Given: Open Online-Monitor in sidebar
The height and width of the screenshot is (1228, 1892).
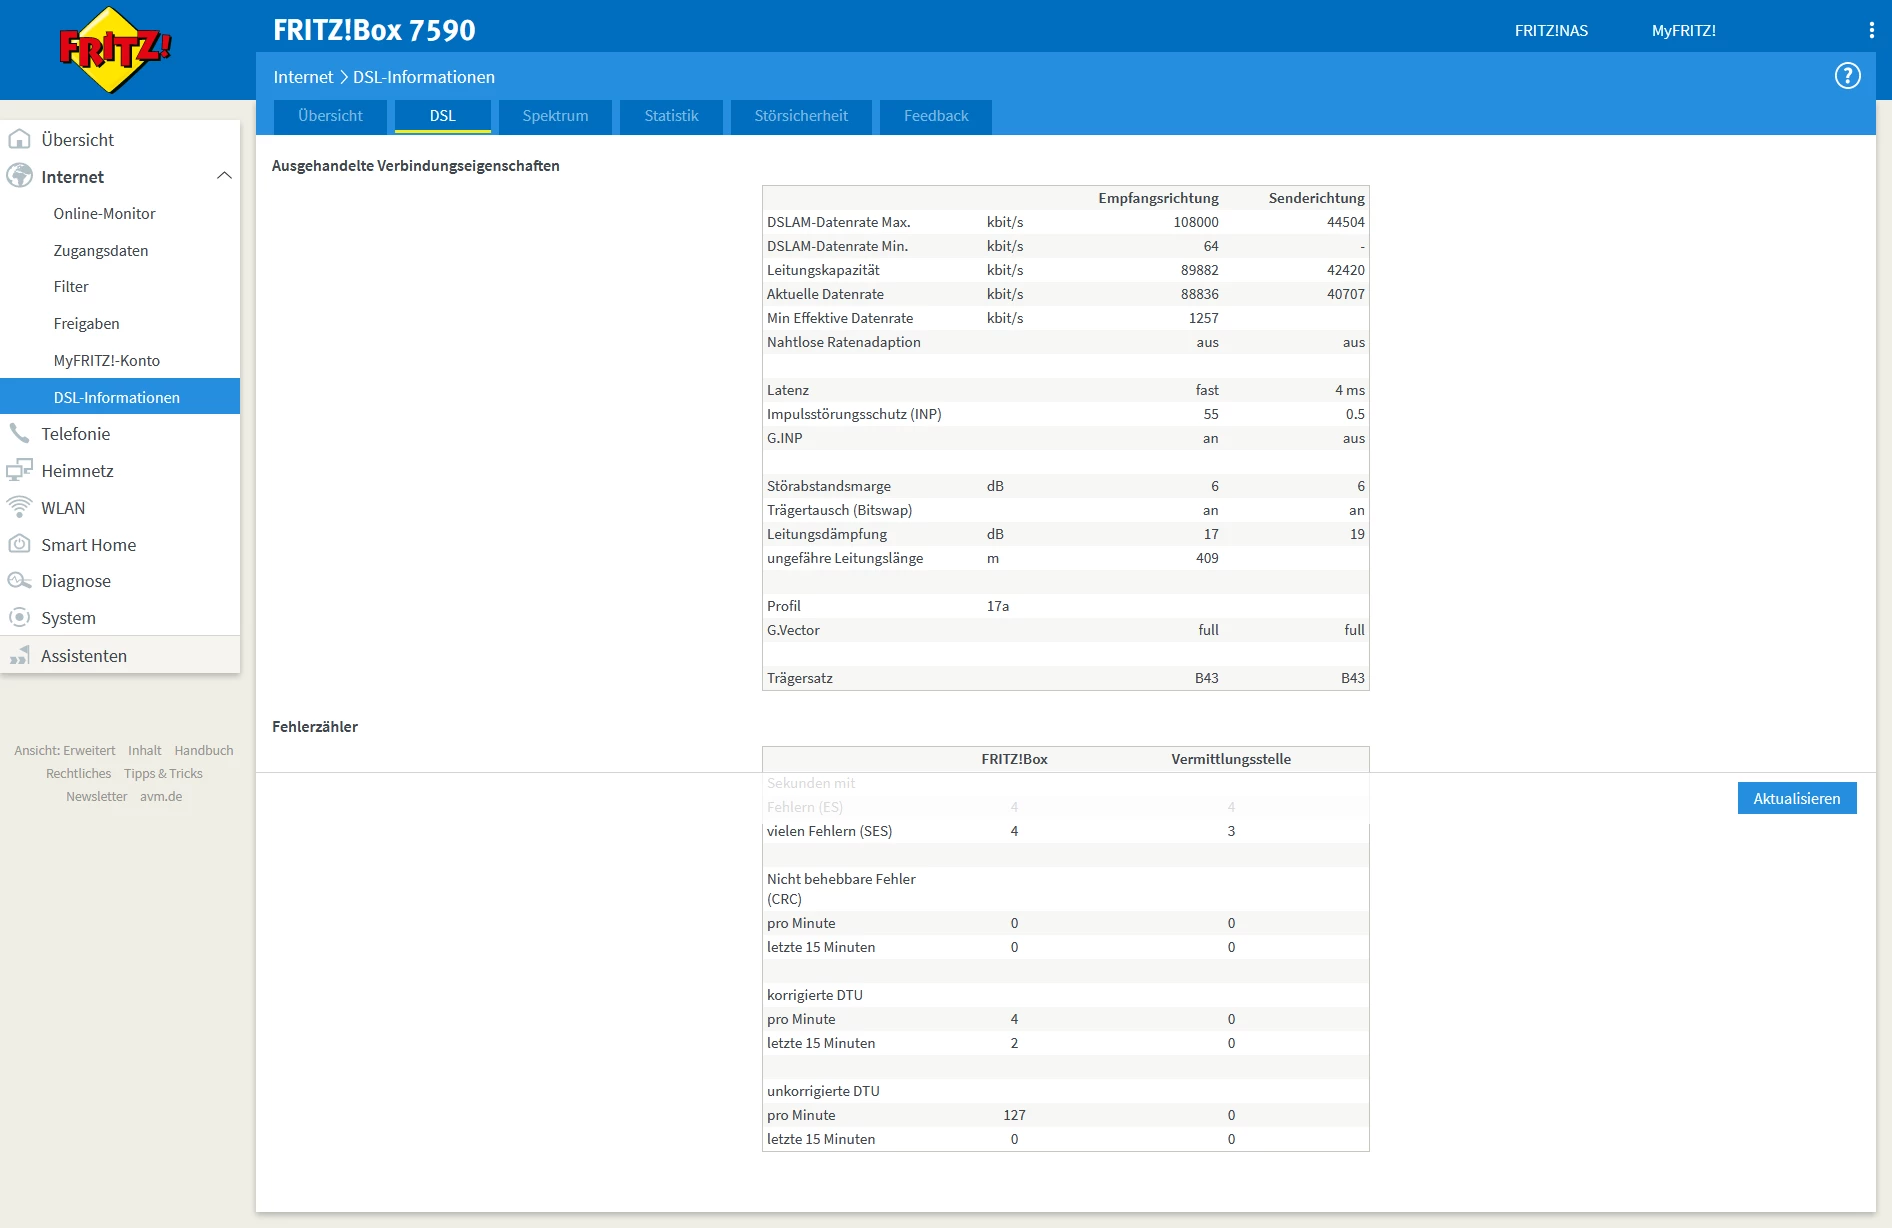Looking at the screenshot, I should click(104, 213).
